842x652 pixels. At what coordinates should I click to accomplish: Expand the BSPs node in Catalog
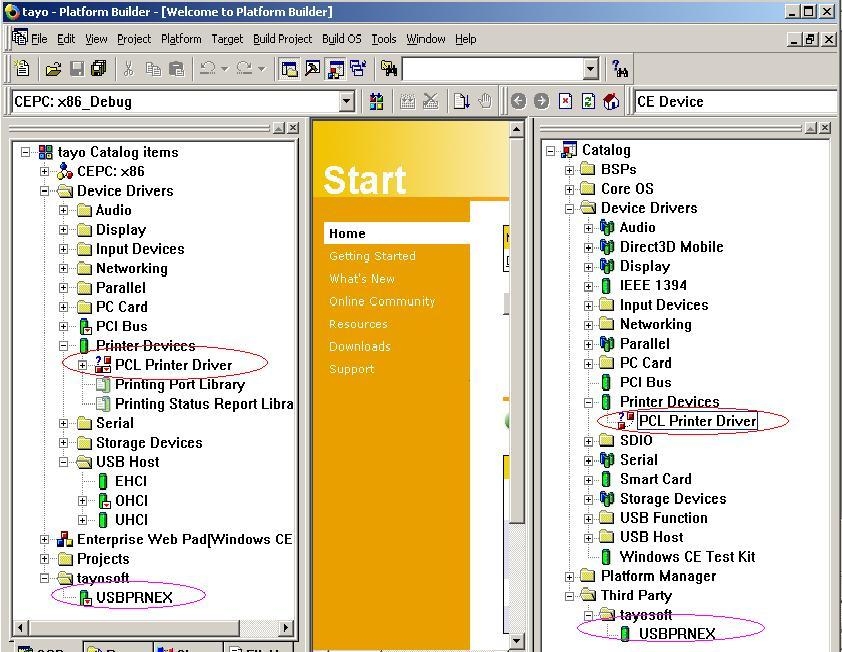pyautogui.click(x=570, y=169)
